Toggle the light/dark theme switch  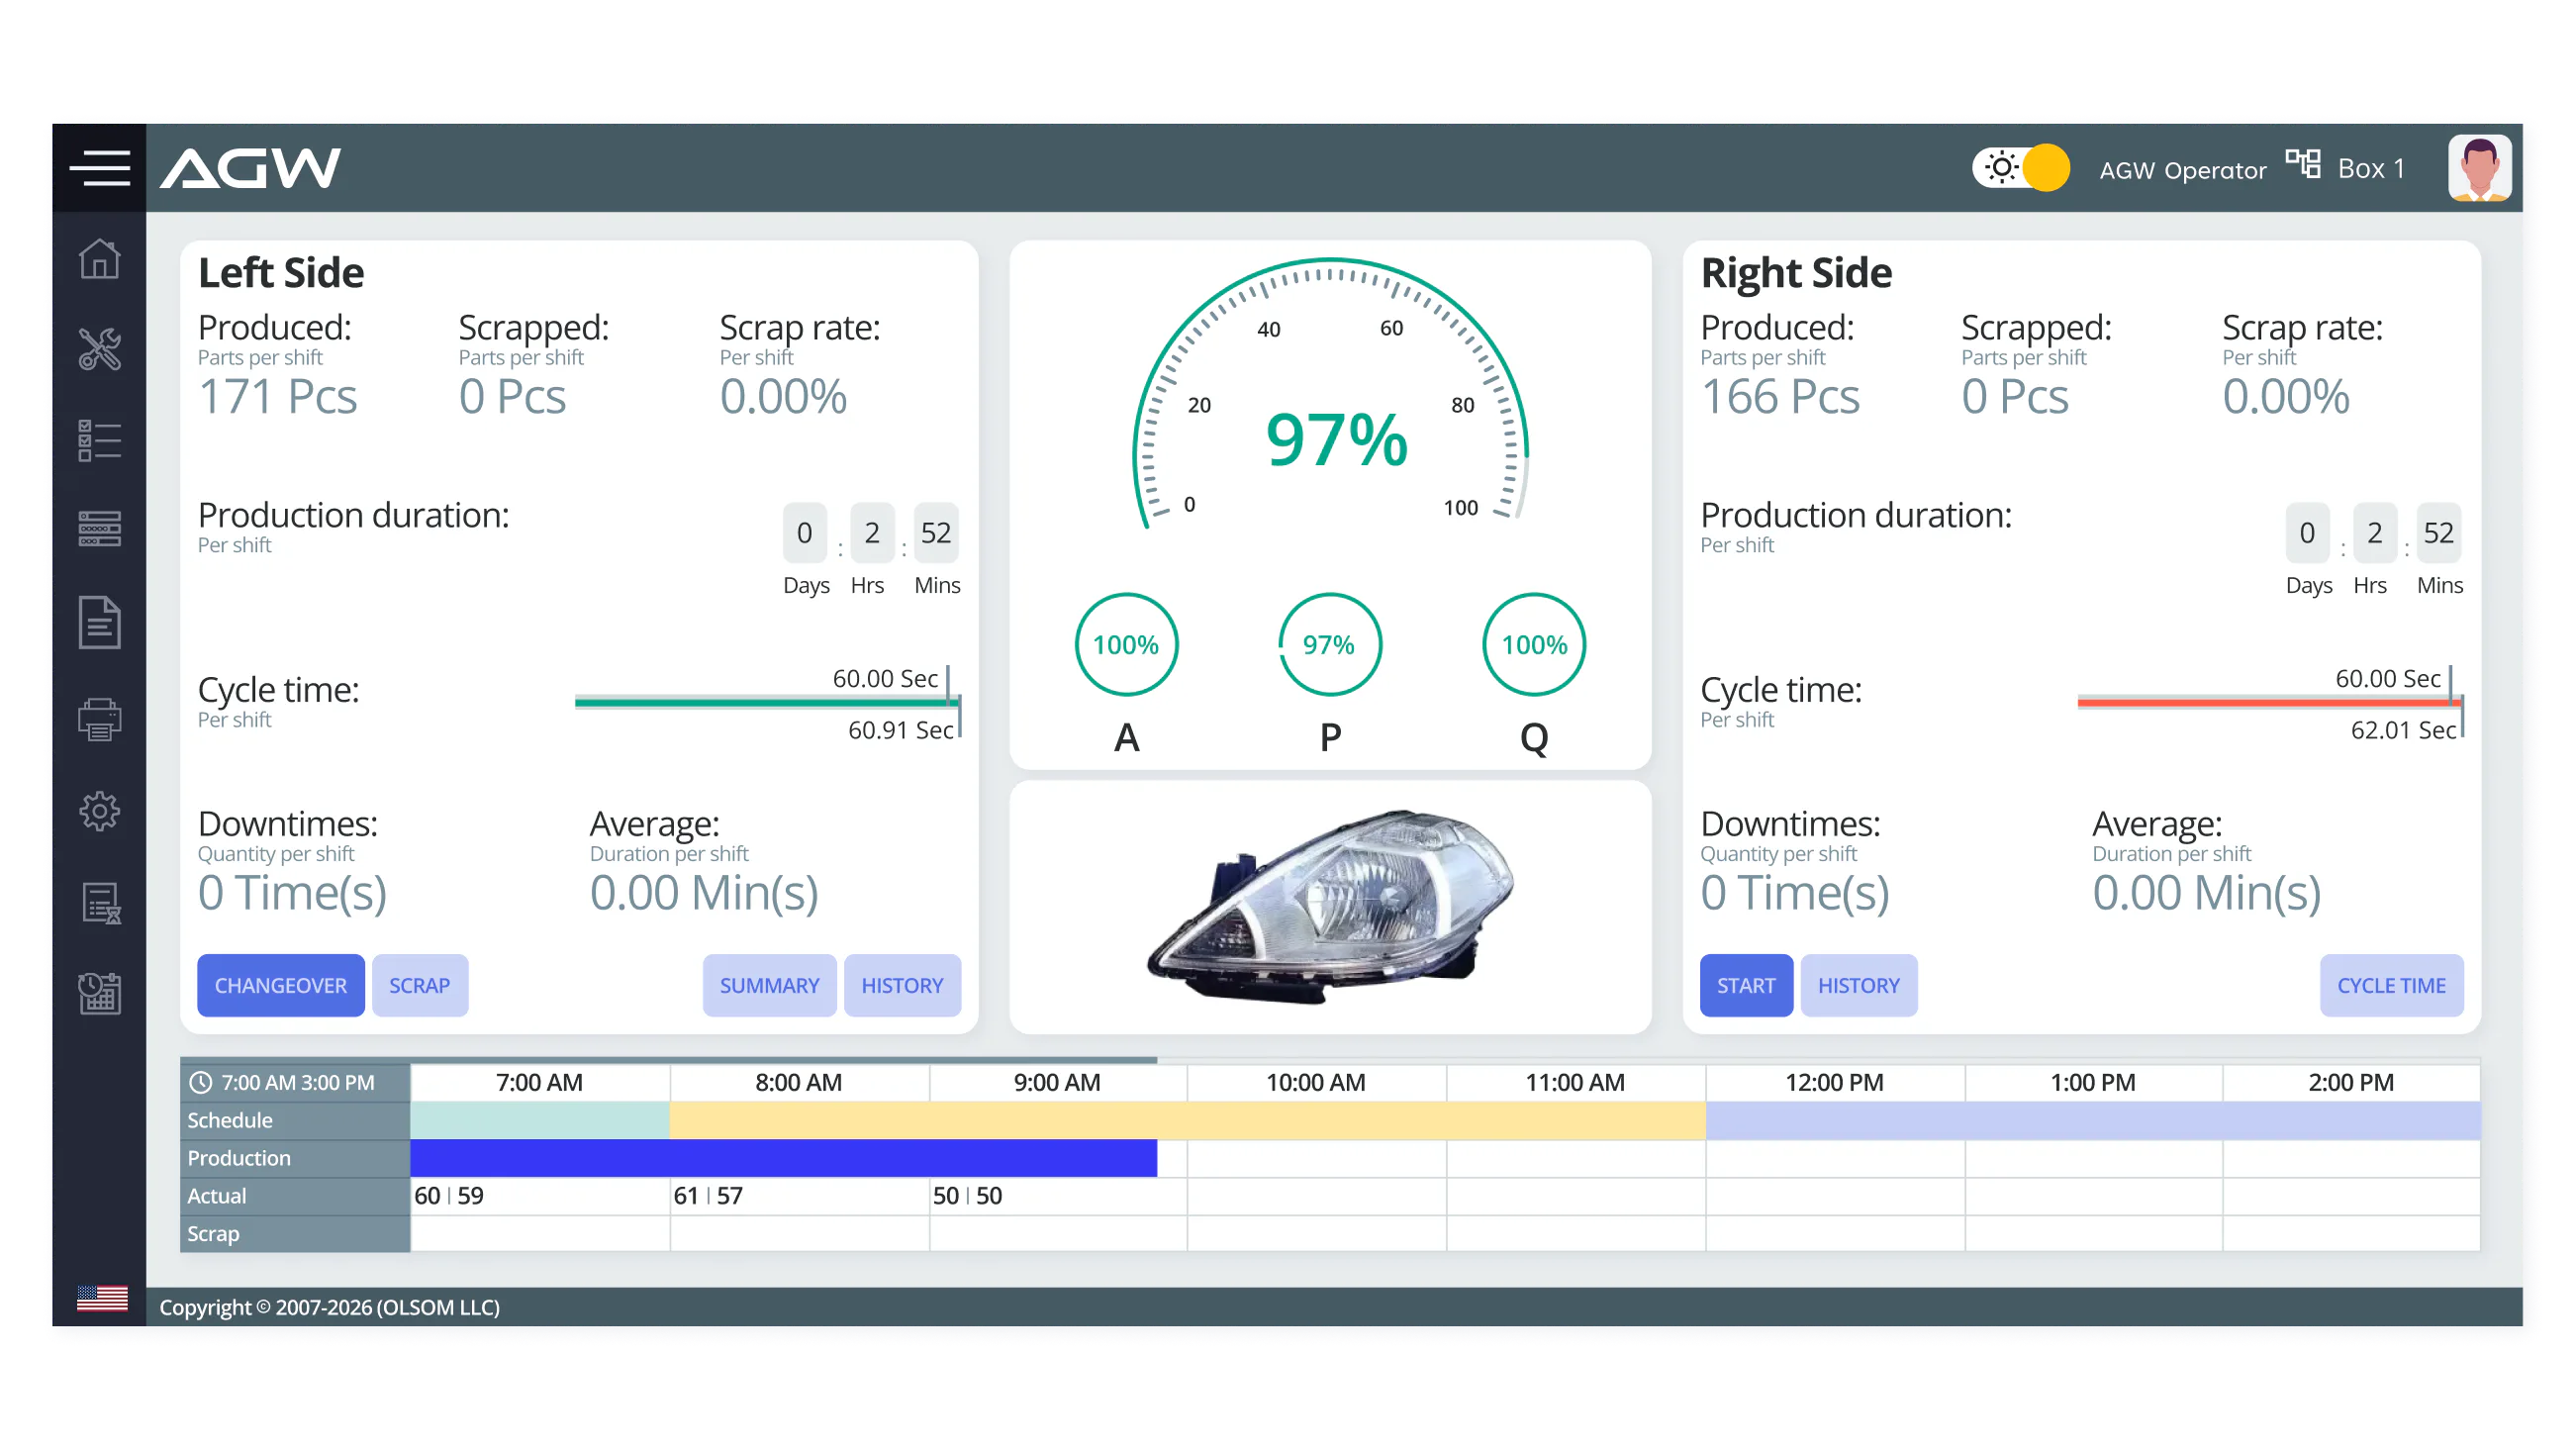pos(2021,167)
